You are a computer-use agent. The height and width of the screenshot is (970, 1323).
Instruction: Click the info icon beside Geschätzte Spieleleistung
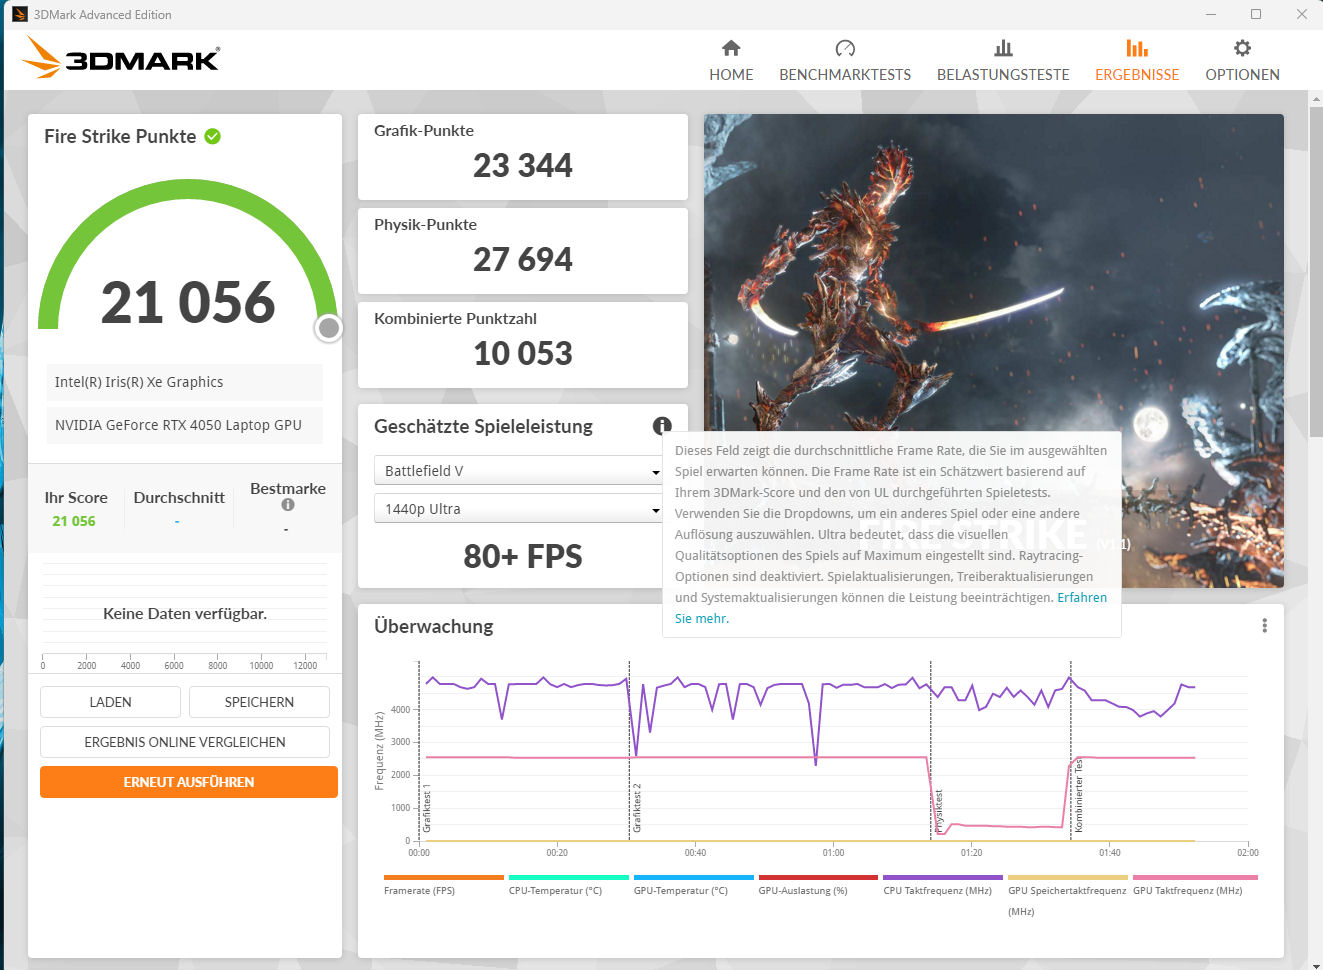coord(662,426)
